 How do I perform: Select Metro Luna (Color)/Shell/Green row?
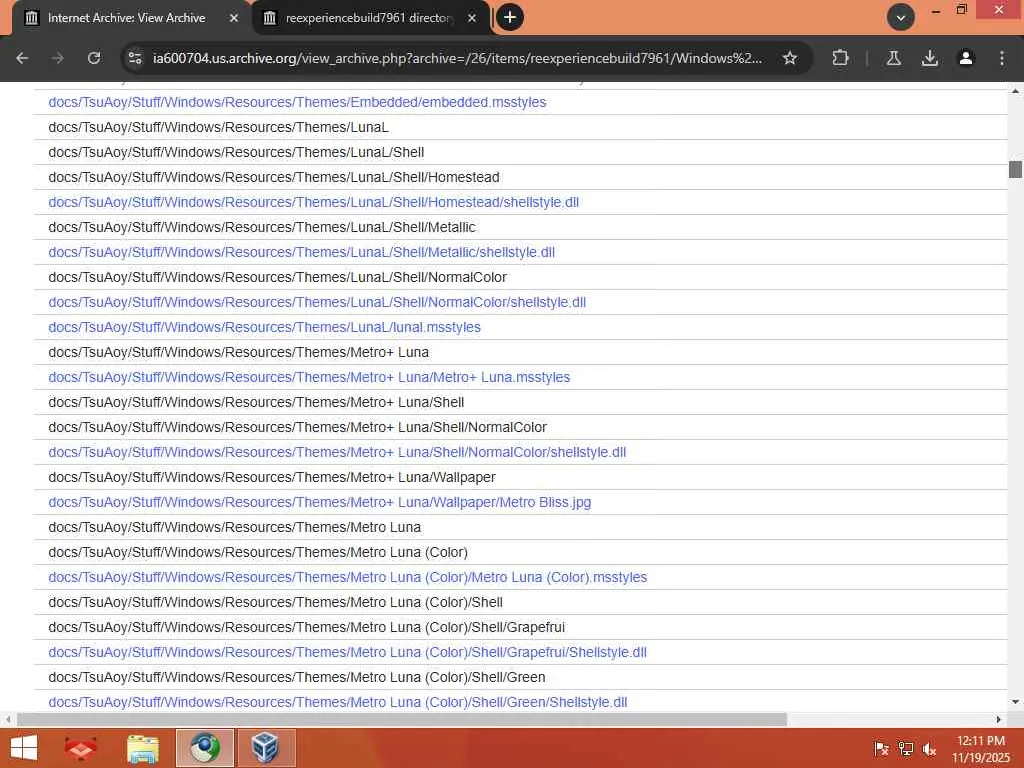click(x=520, y=677)
